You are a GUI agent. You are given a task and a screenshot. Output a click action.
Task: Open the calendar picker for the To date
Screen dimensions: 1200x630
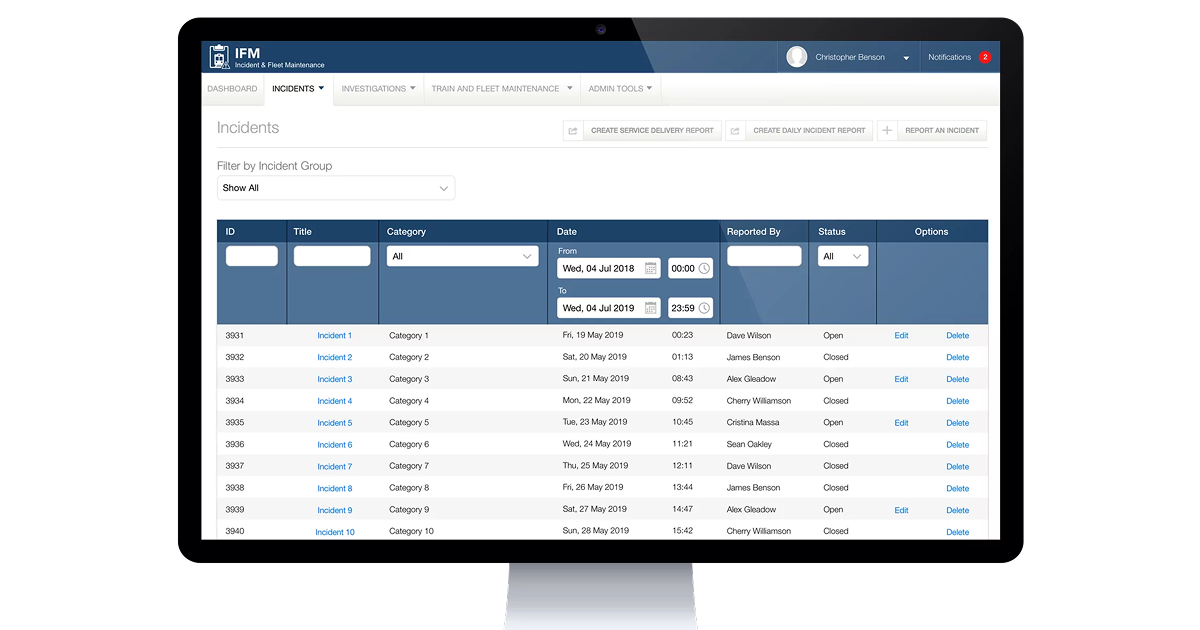point(651,307)
